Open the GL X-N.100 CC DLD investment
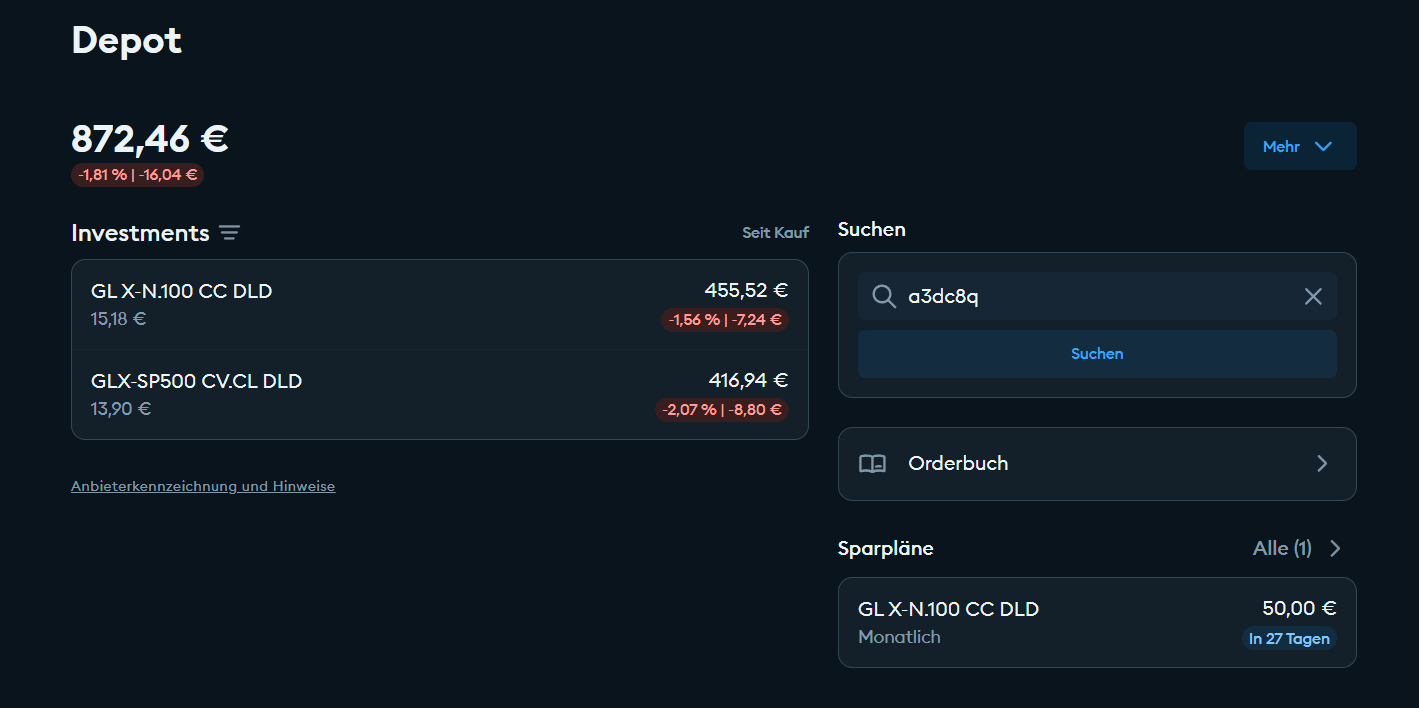Screen dimensions: 1419x708 pos(439,305)
